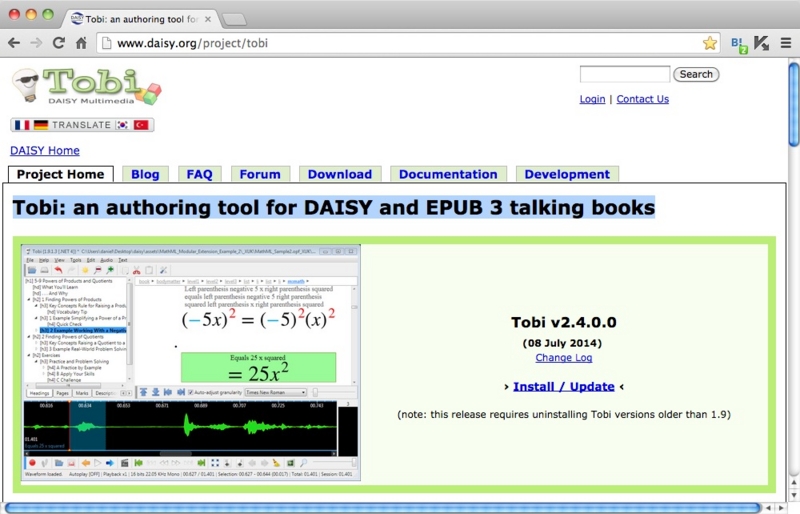
Task: Open the Change Log link
Action: coord(564,358)
